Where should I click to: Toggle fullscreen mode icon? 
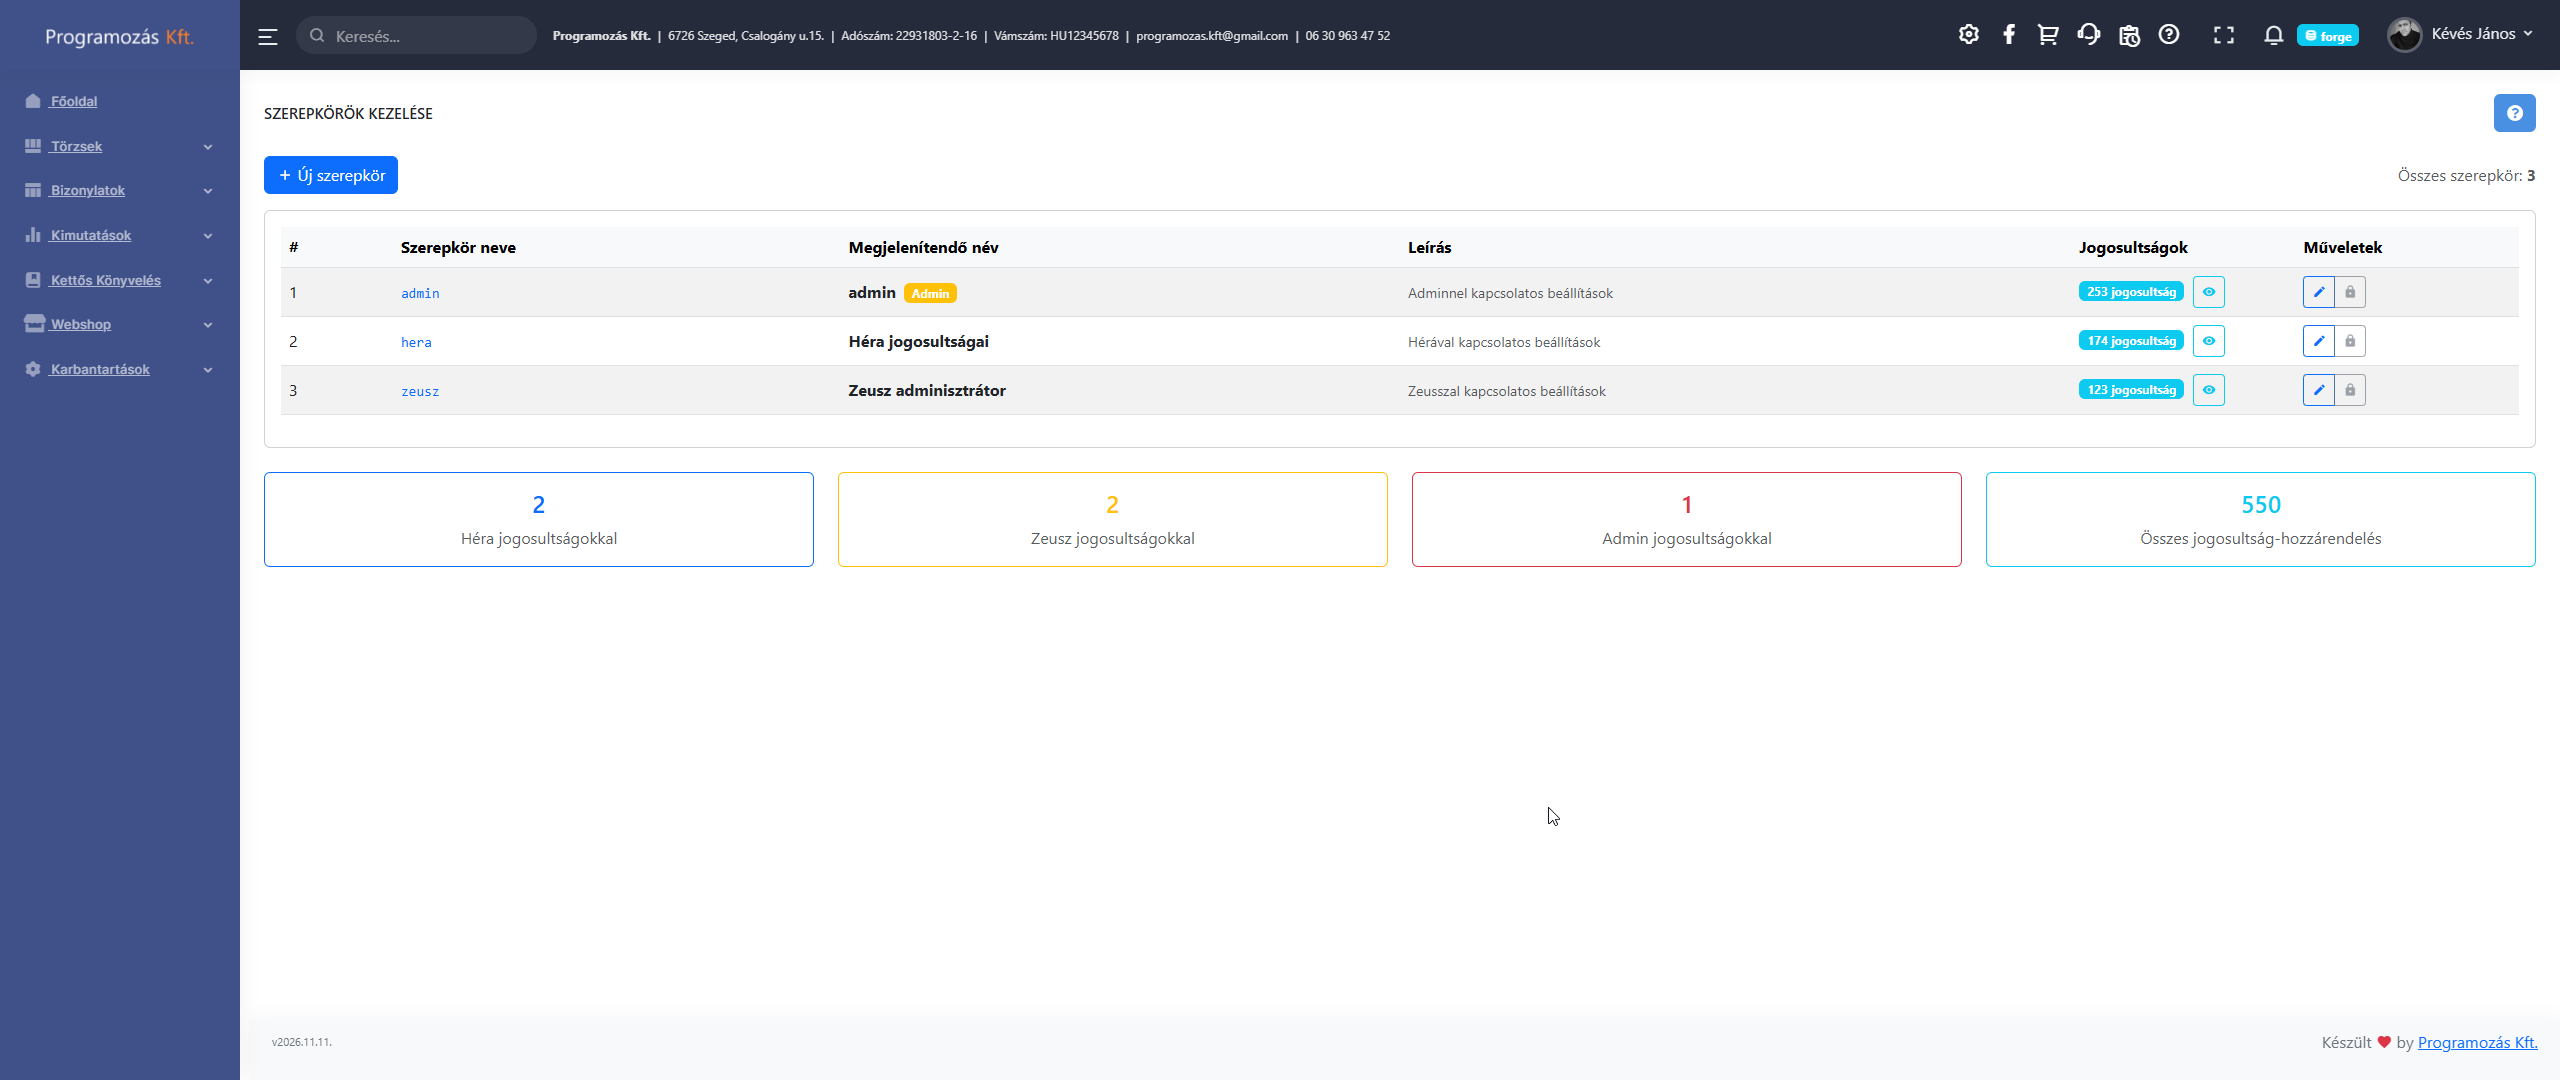coord(2224,36)
